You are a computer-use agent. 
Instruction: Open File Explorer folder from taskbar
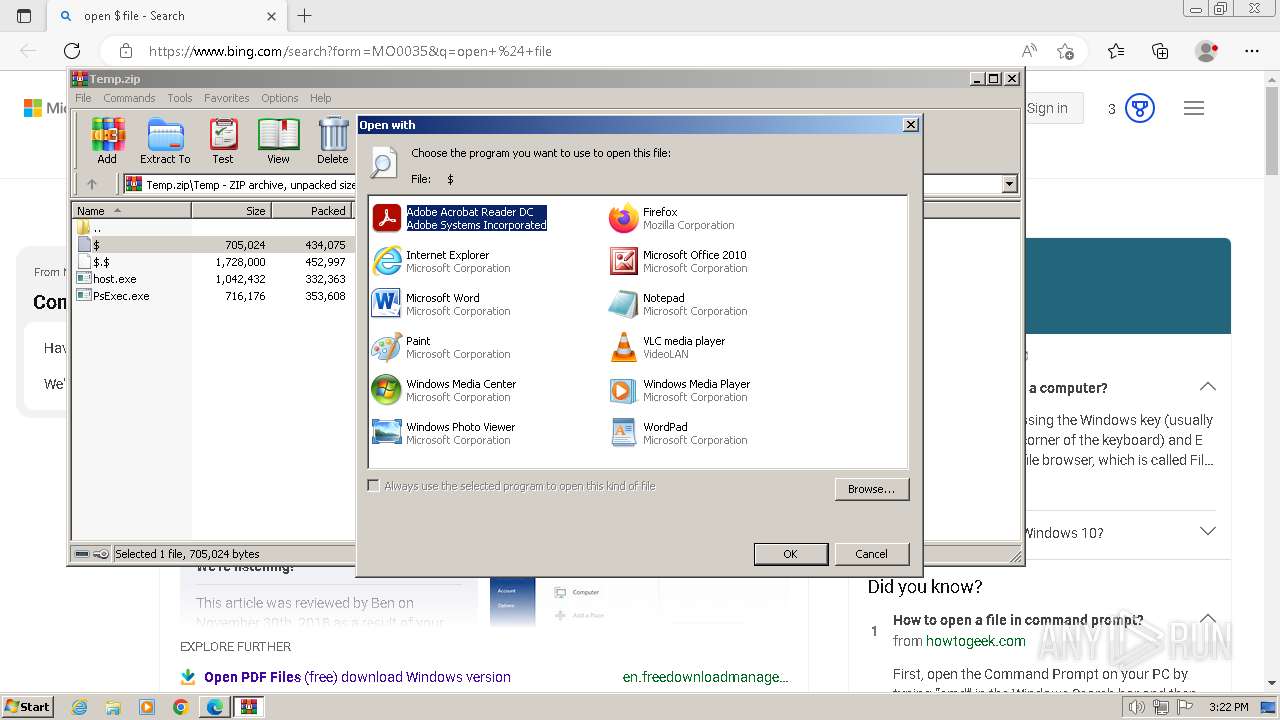113,707
